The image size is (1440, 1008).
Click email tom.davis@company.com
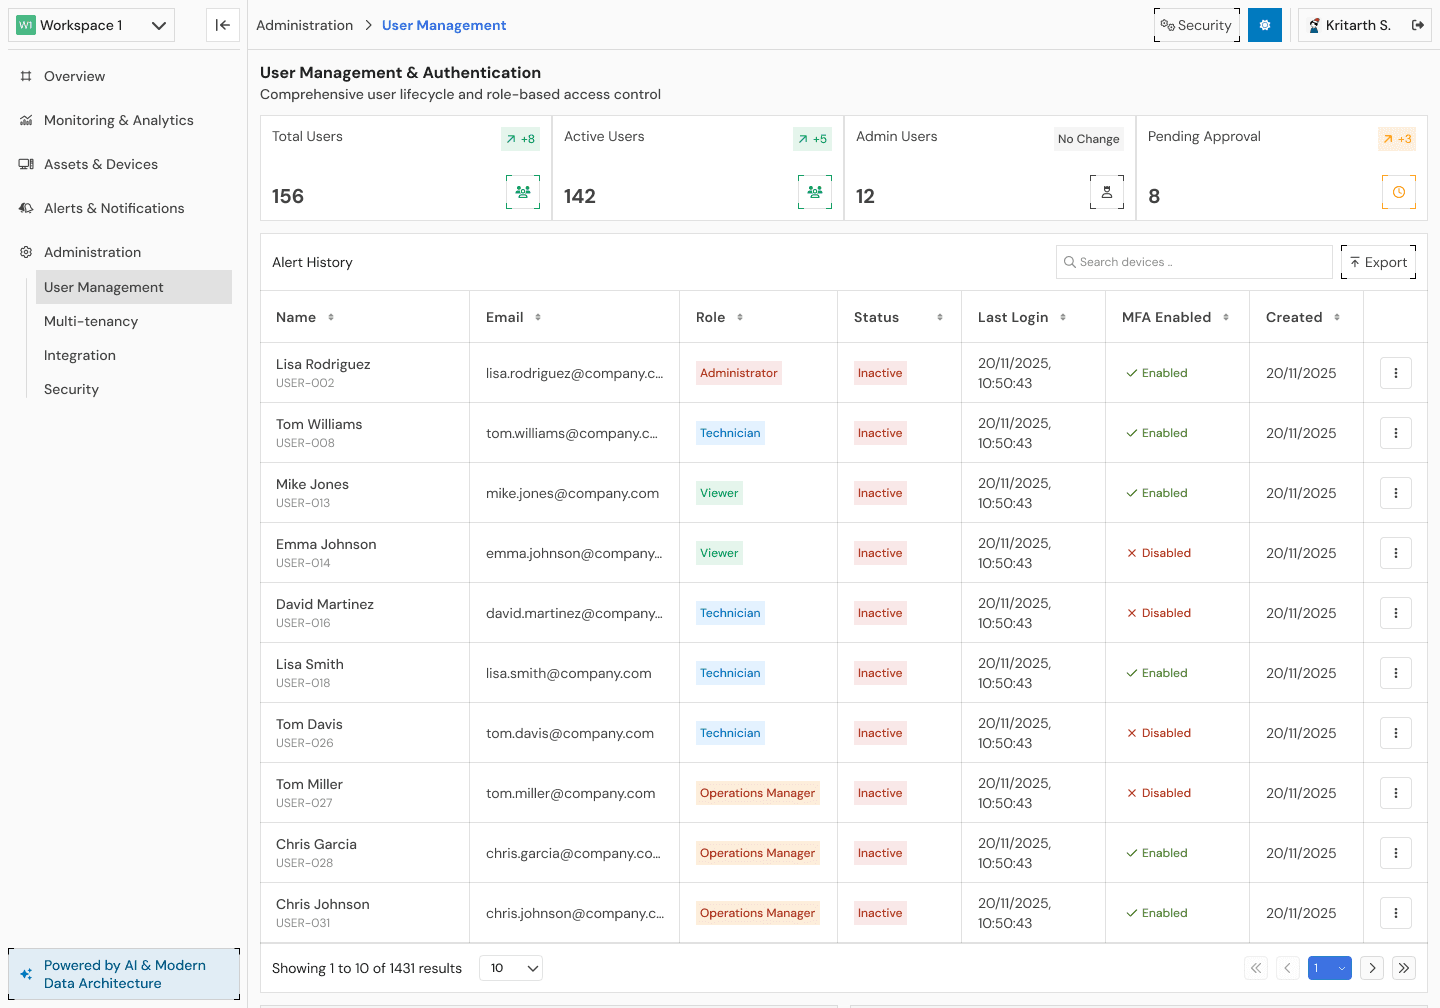tap(570, 733)
